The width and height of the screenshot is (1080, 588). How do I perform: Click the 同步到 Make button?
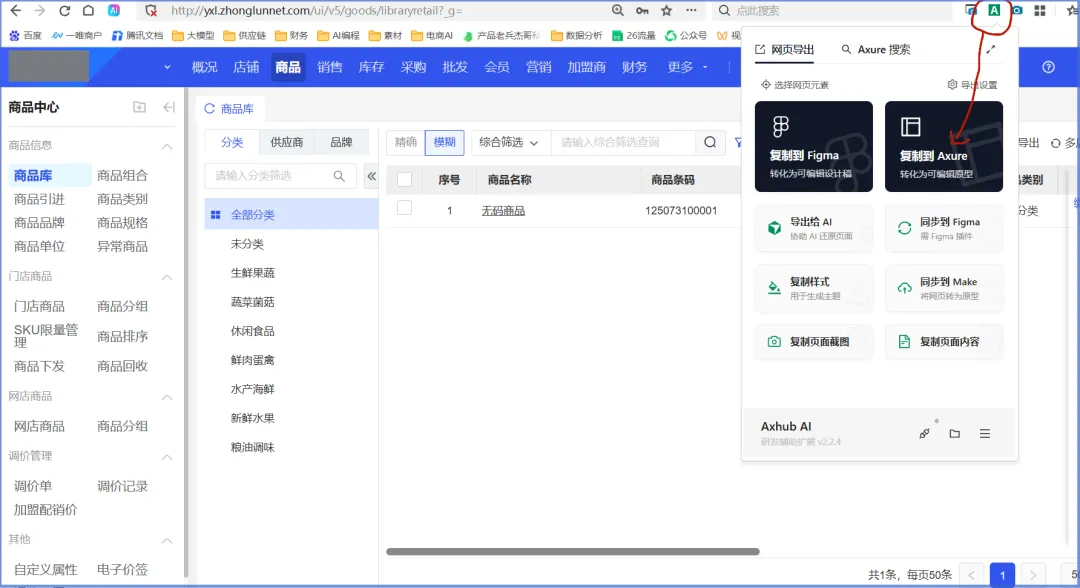click(x=944, y=288)
